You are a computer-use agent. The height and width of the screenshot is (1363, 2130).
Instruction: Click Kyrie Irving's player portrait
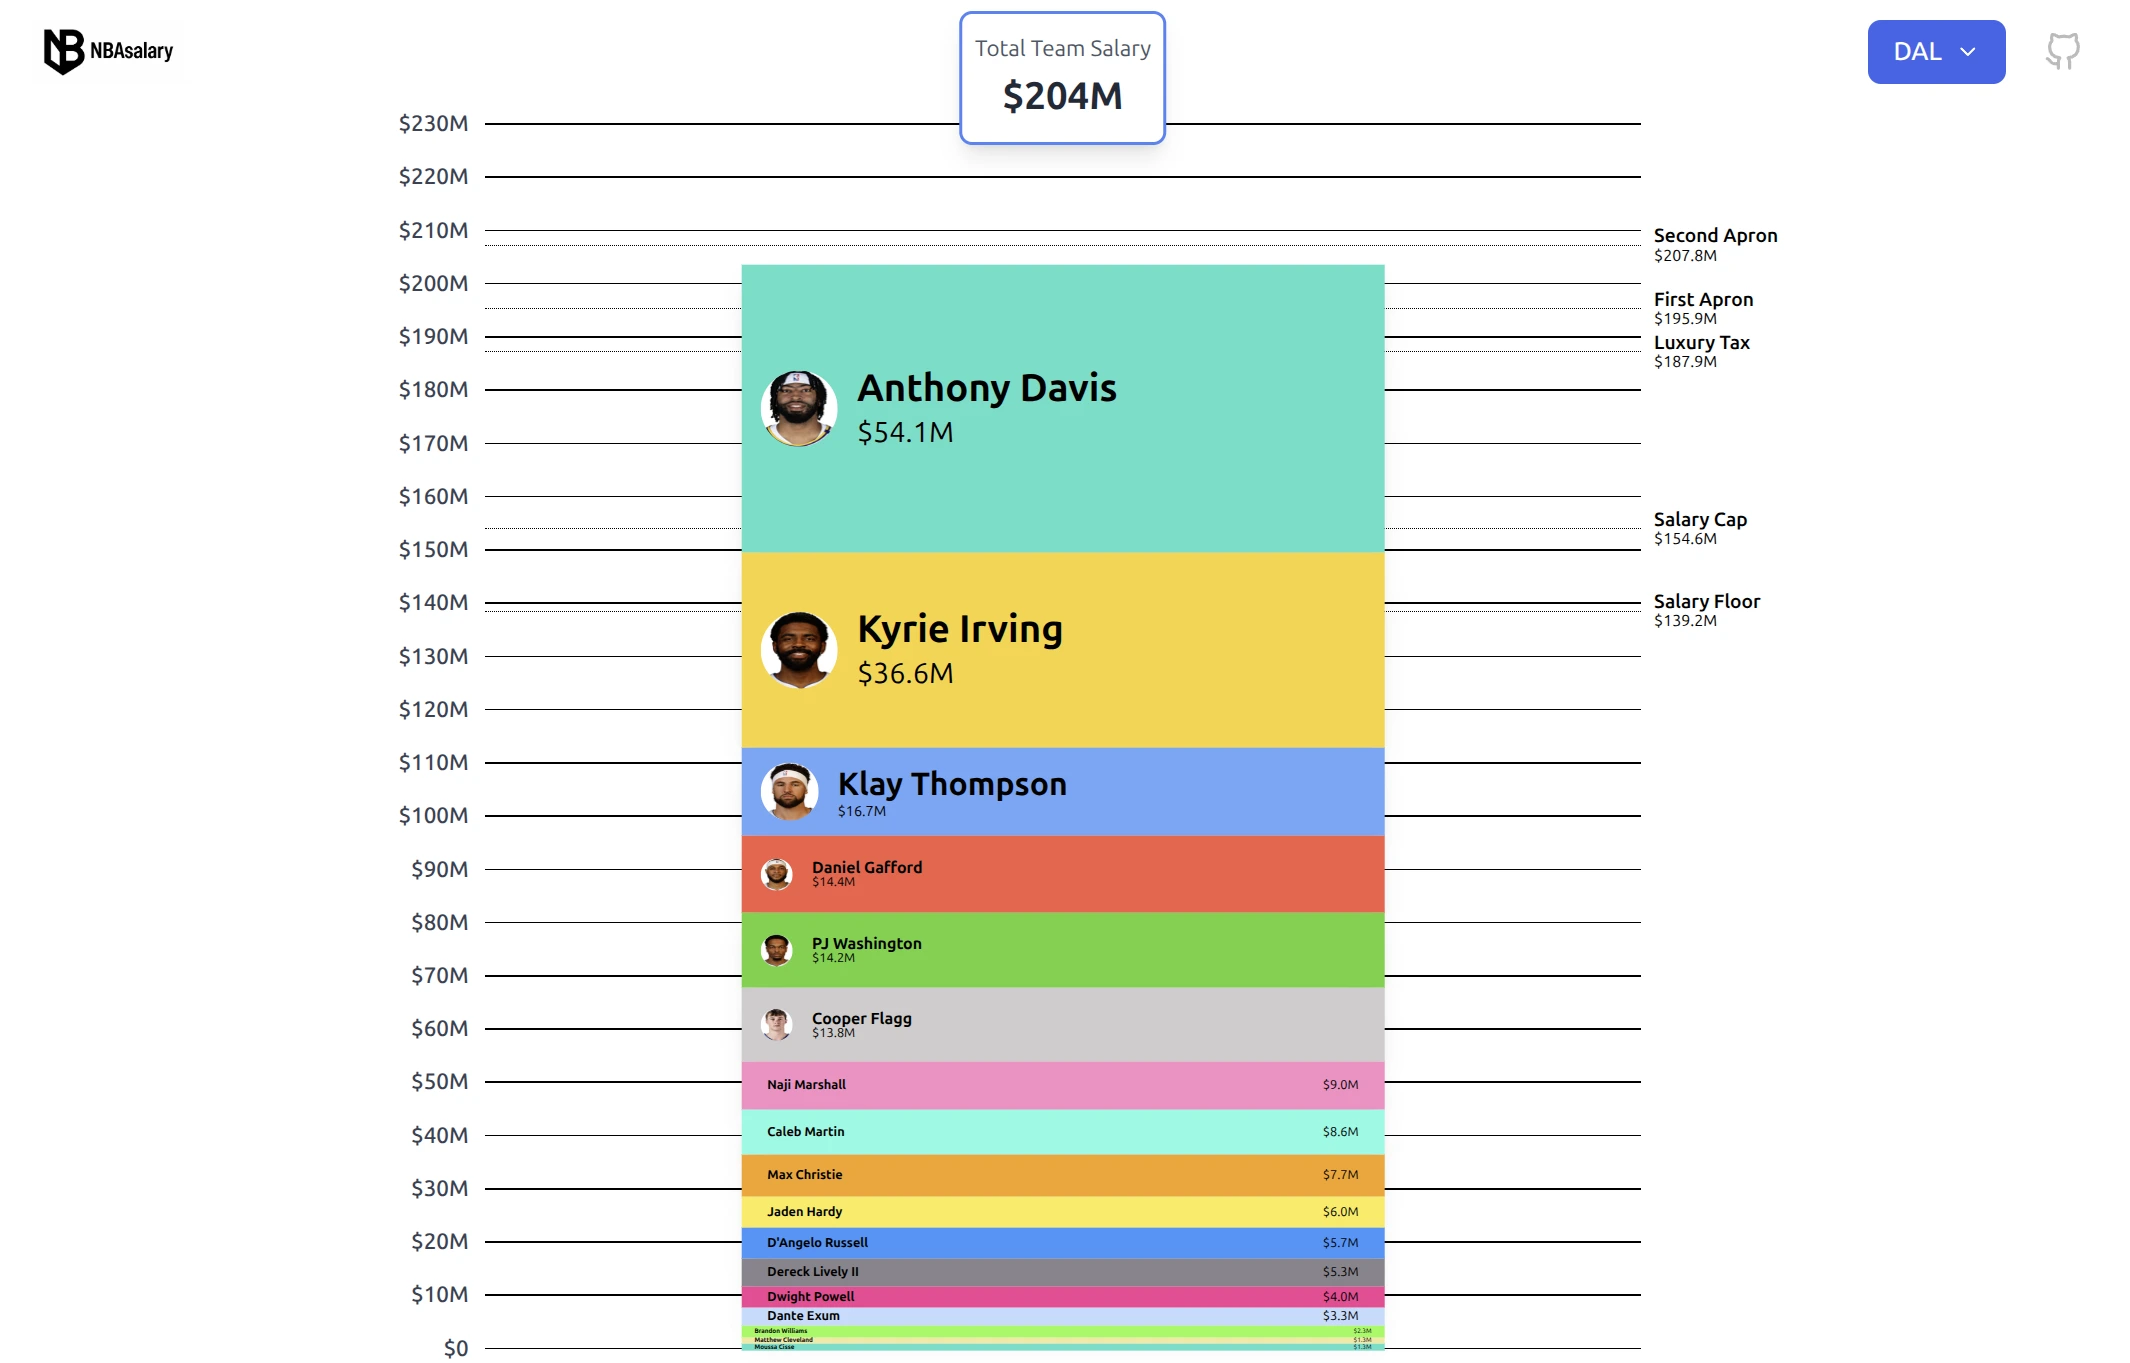pos(799,649)
